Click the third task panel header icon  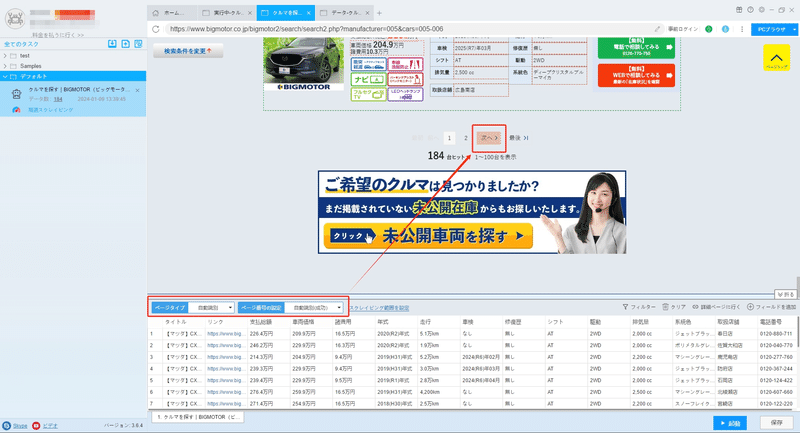(x=138, y=44)
